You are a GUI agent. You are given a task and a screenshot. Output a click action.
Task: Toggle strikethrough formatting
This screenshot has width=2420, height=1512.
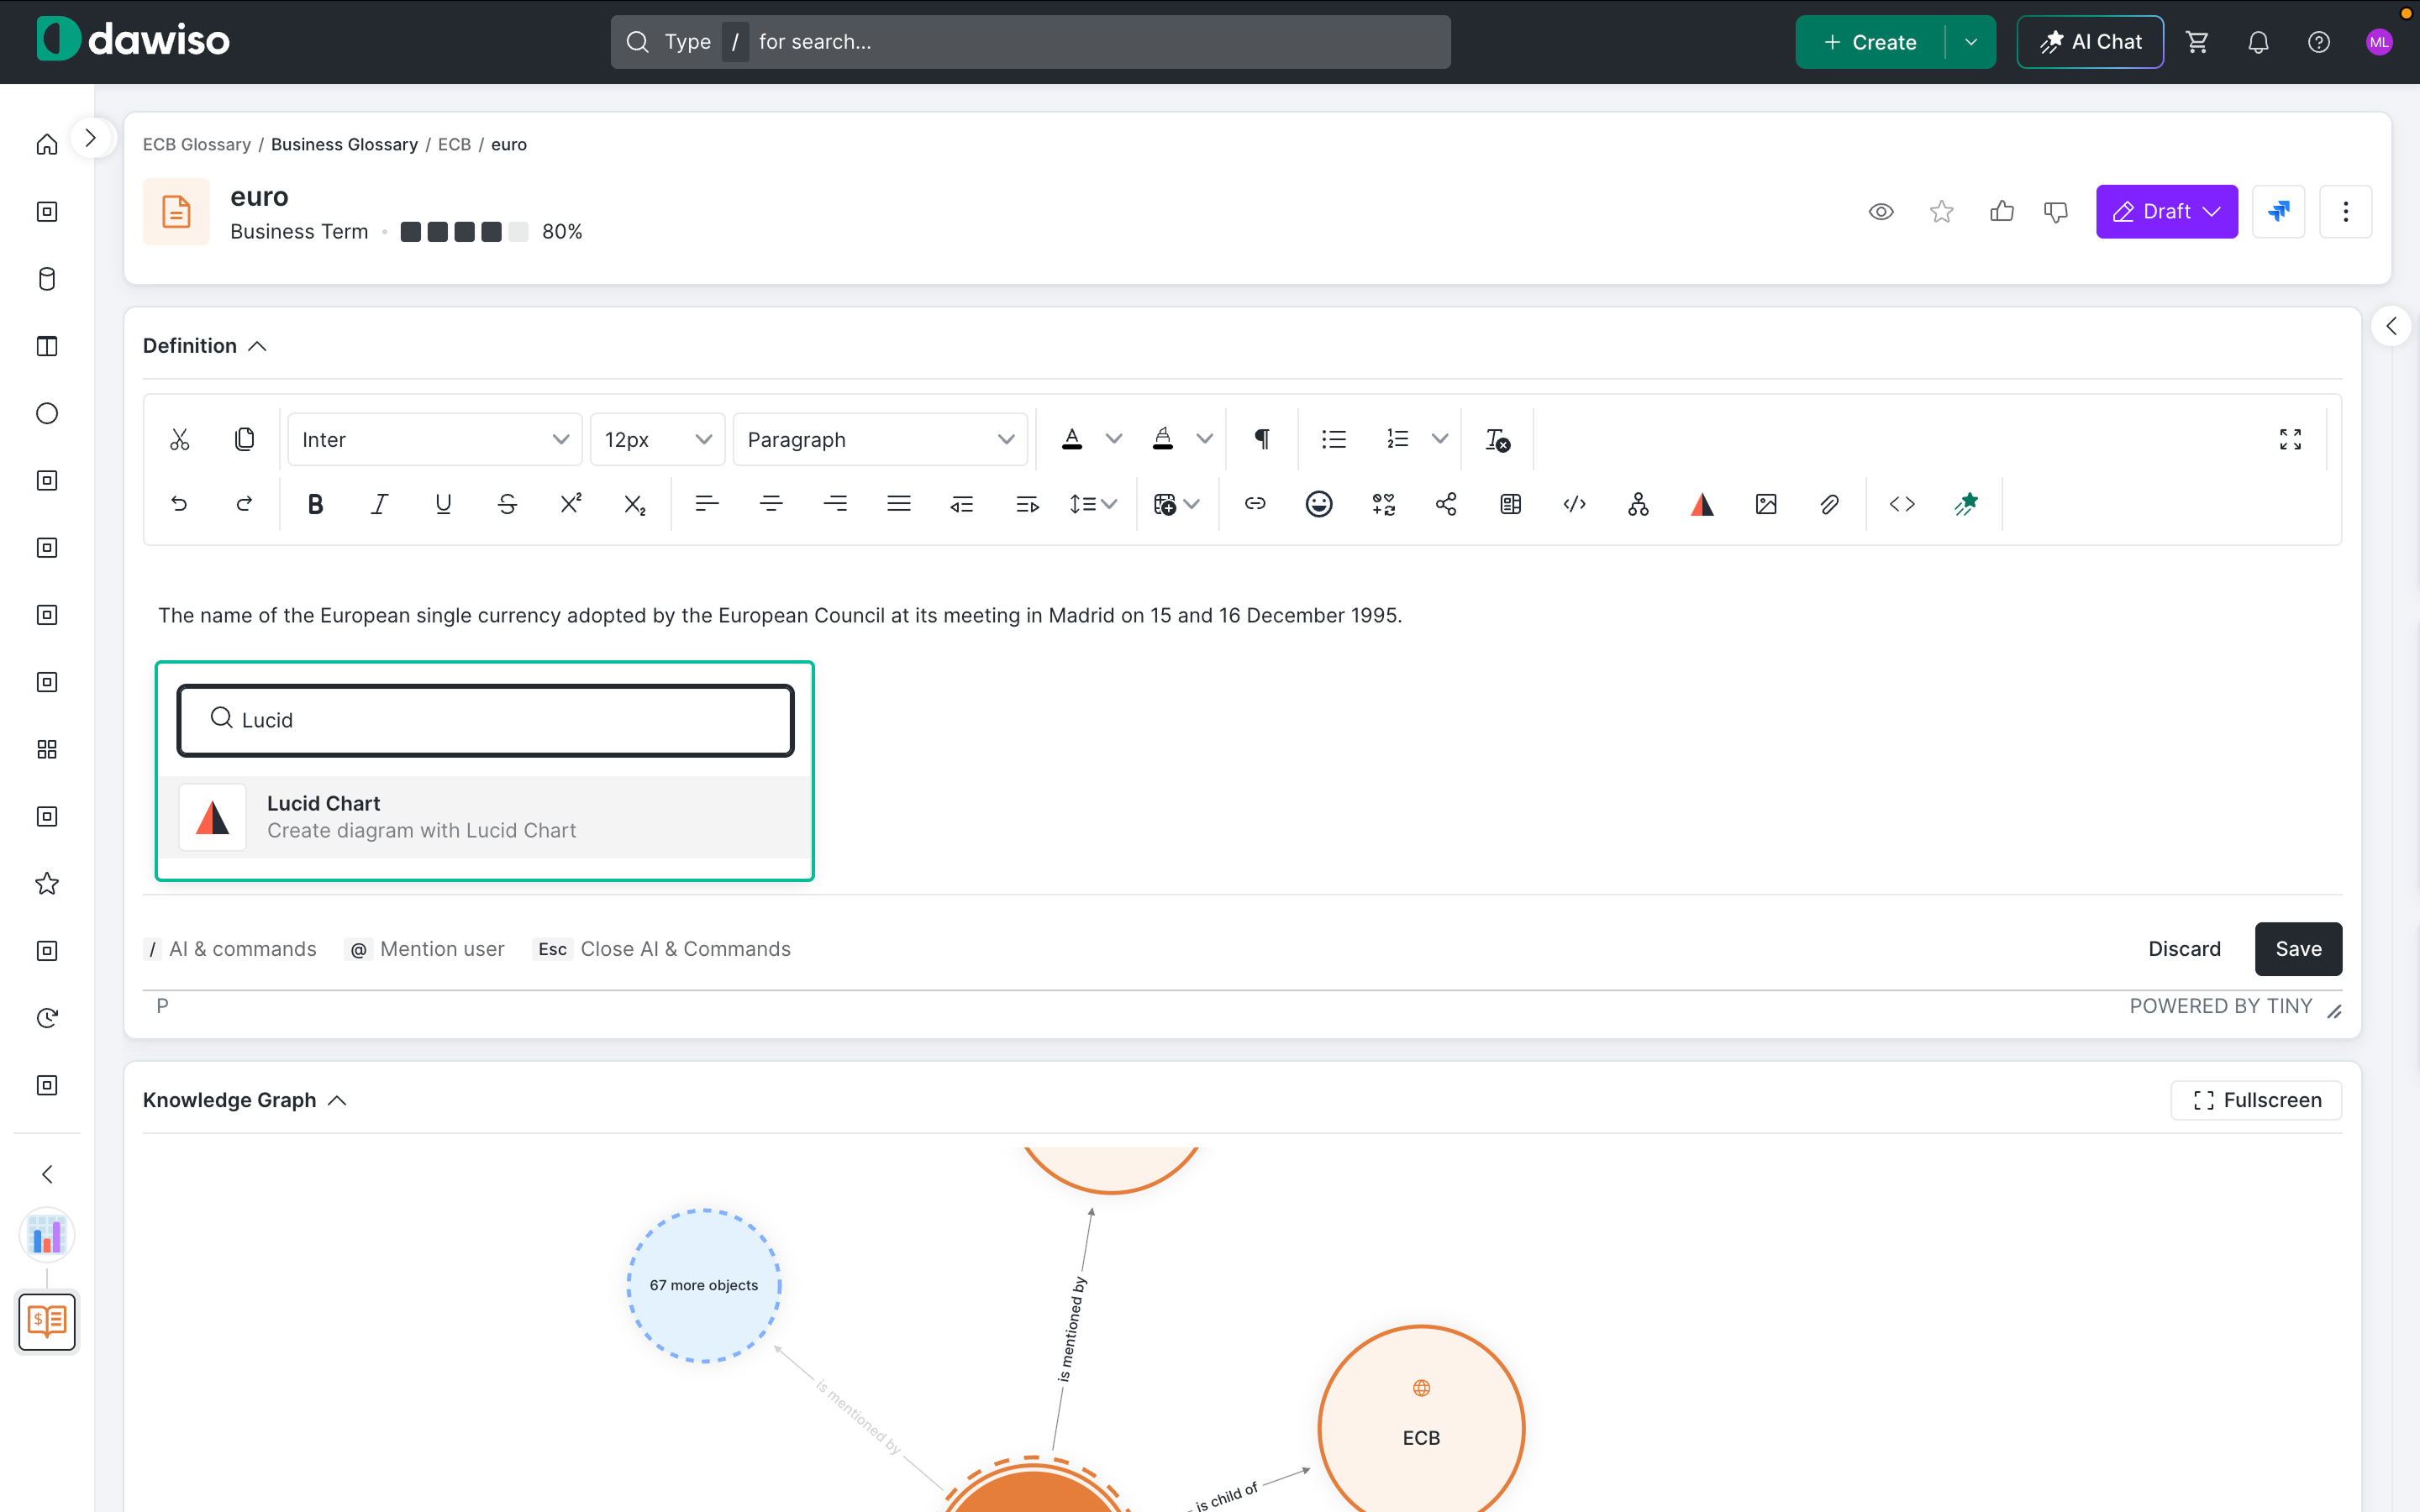coord(507,504)
